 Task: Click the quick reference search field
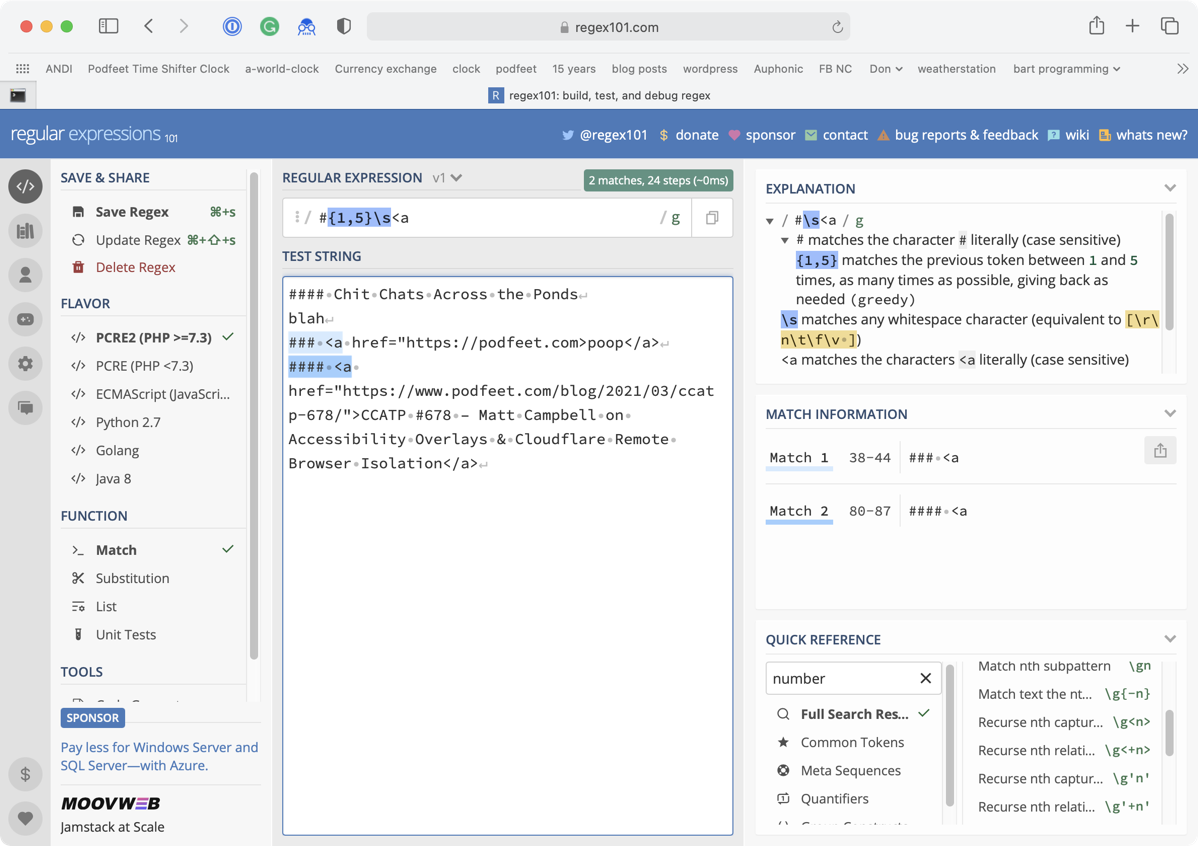840,678
